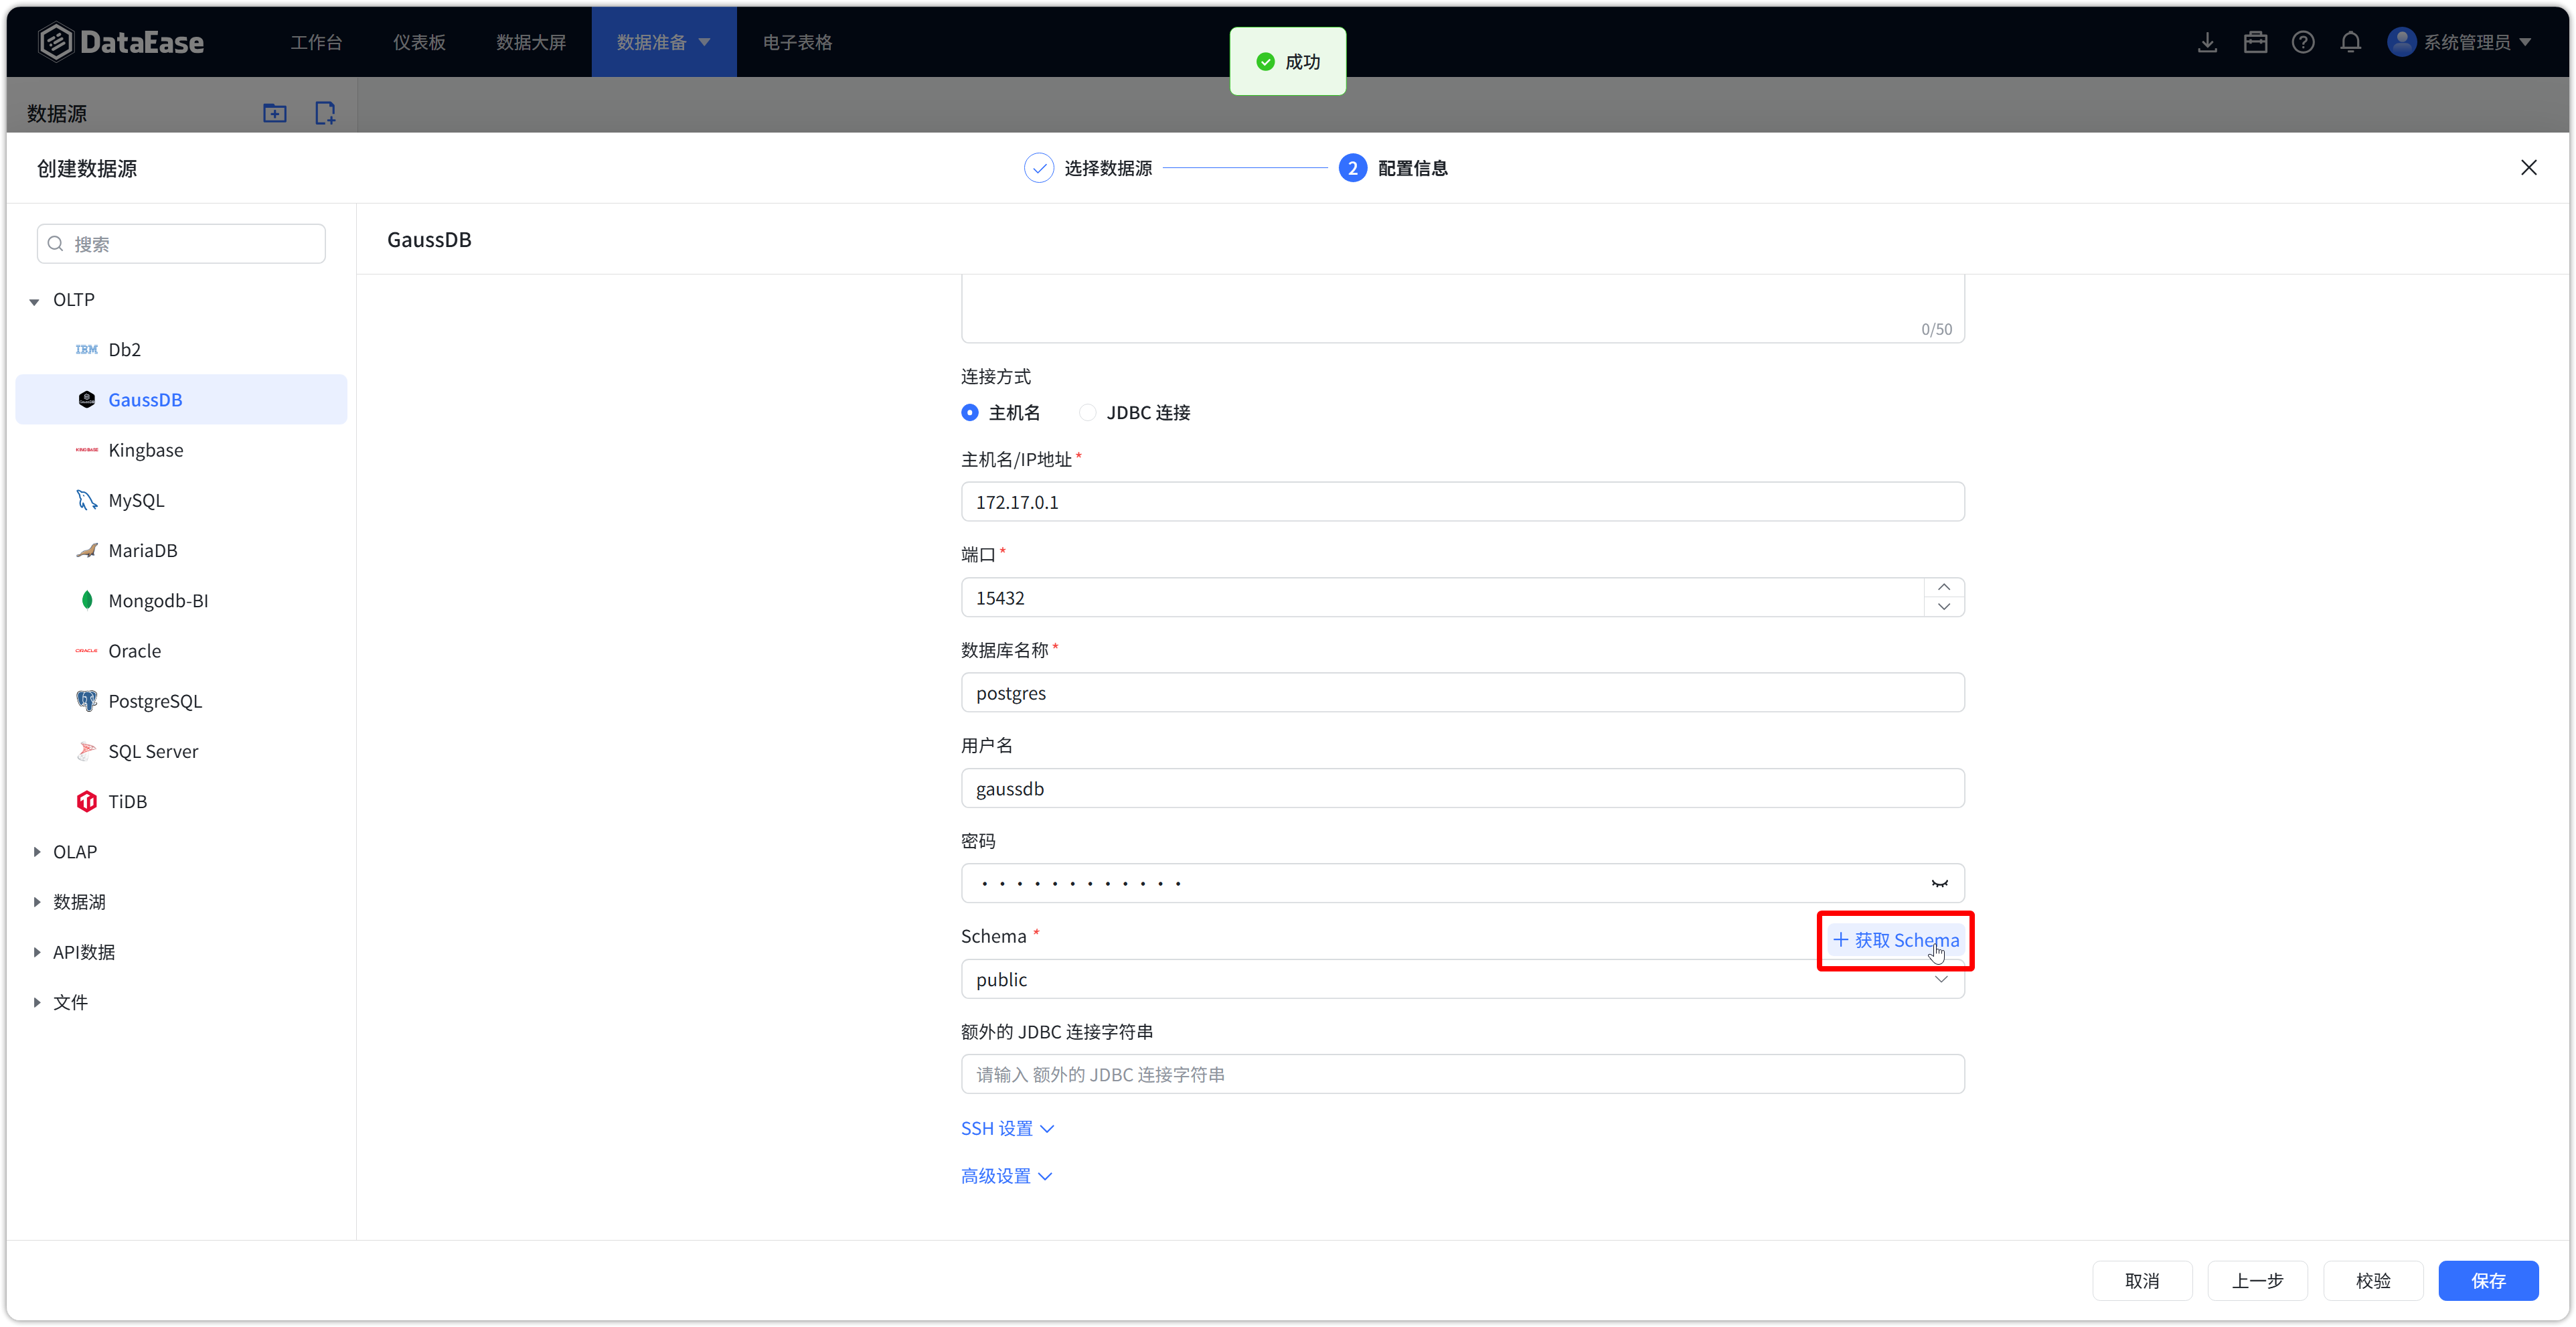
Task: Expand the 数据湖 tree group
Action: click(x=36, y=902)
